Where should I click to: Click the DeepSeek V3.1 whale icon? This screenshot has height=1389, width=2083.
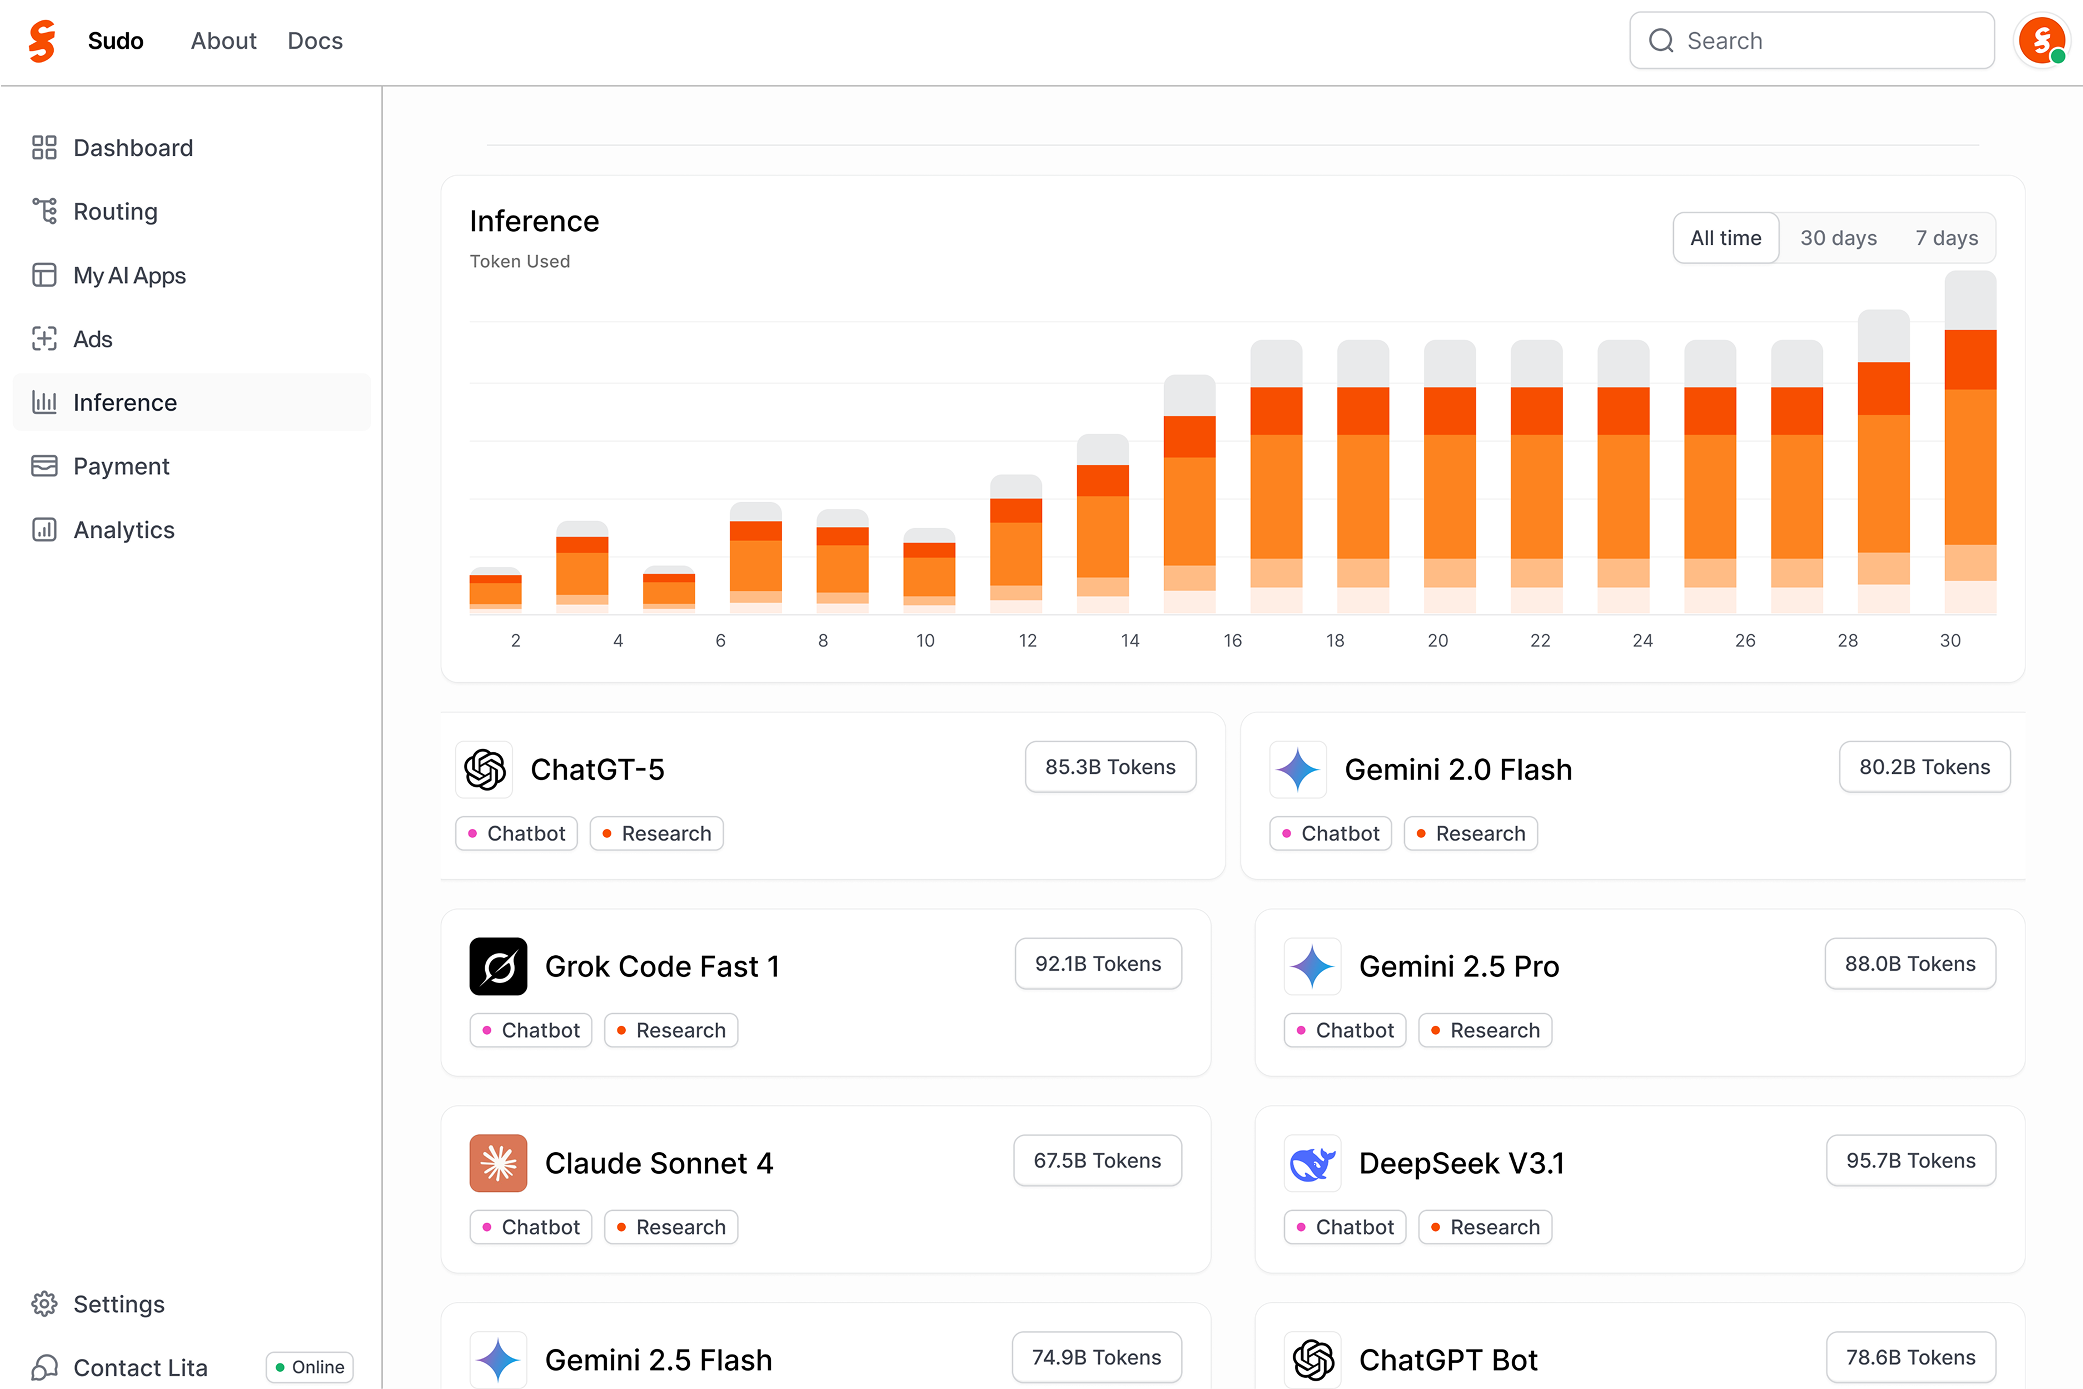(x=1312, y=1163)
